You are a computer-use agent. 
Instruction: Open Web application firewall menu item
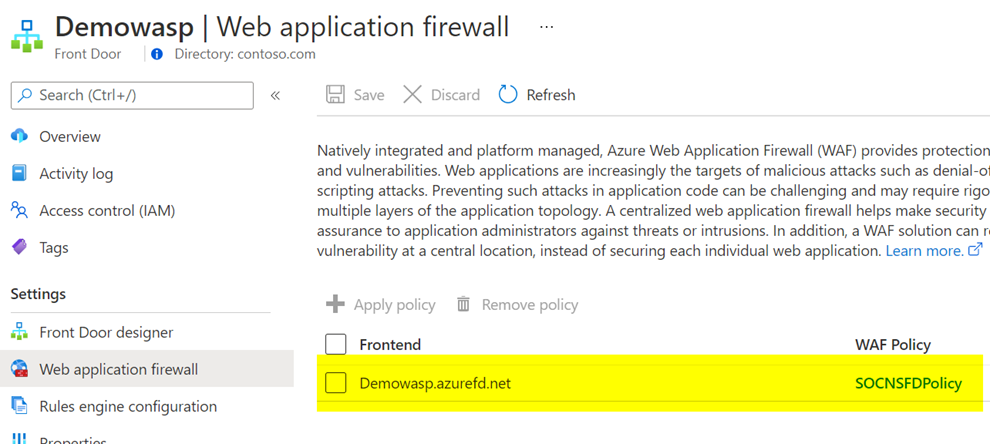[x=118, y=369]
